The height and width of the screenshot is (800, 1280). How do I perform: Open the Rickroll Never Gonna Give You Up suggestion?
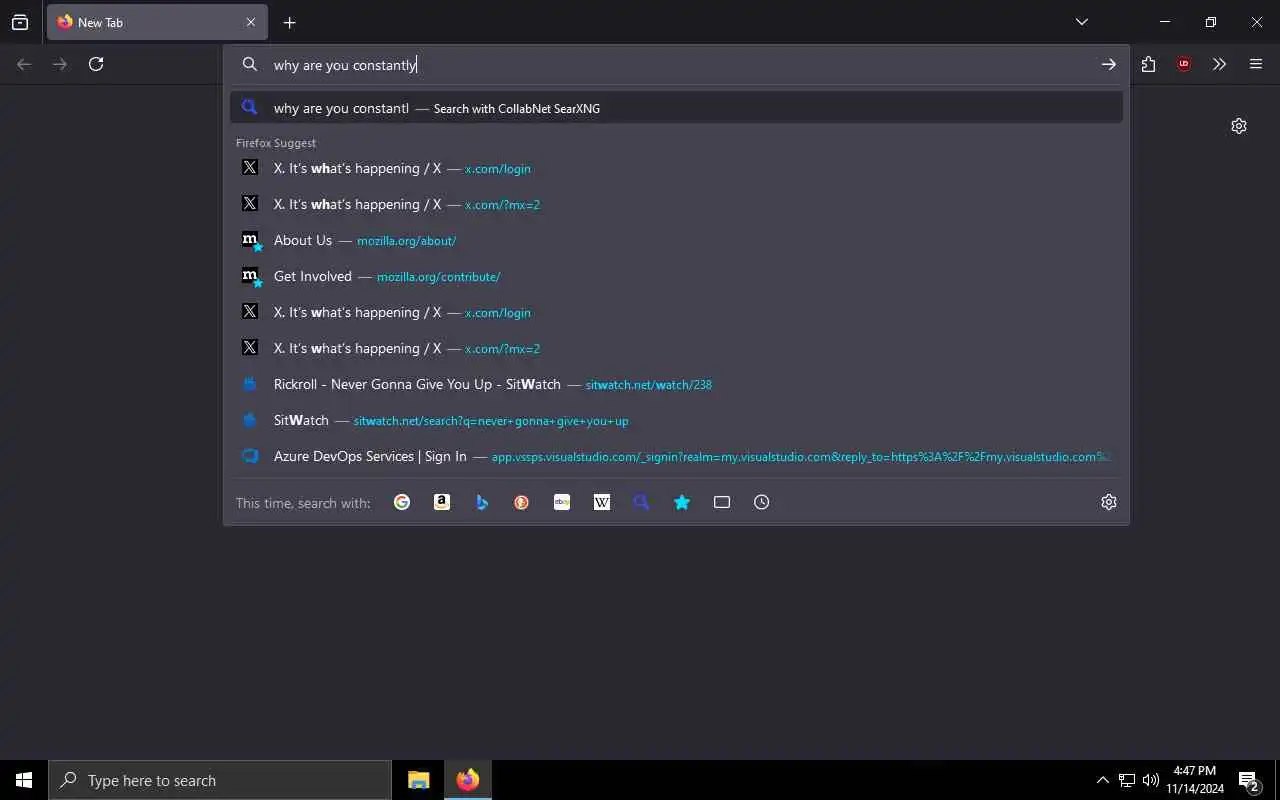676,384
